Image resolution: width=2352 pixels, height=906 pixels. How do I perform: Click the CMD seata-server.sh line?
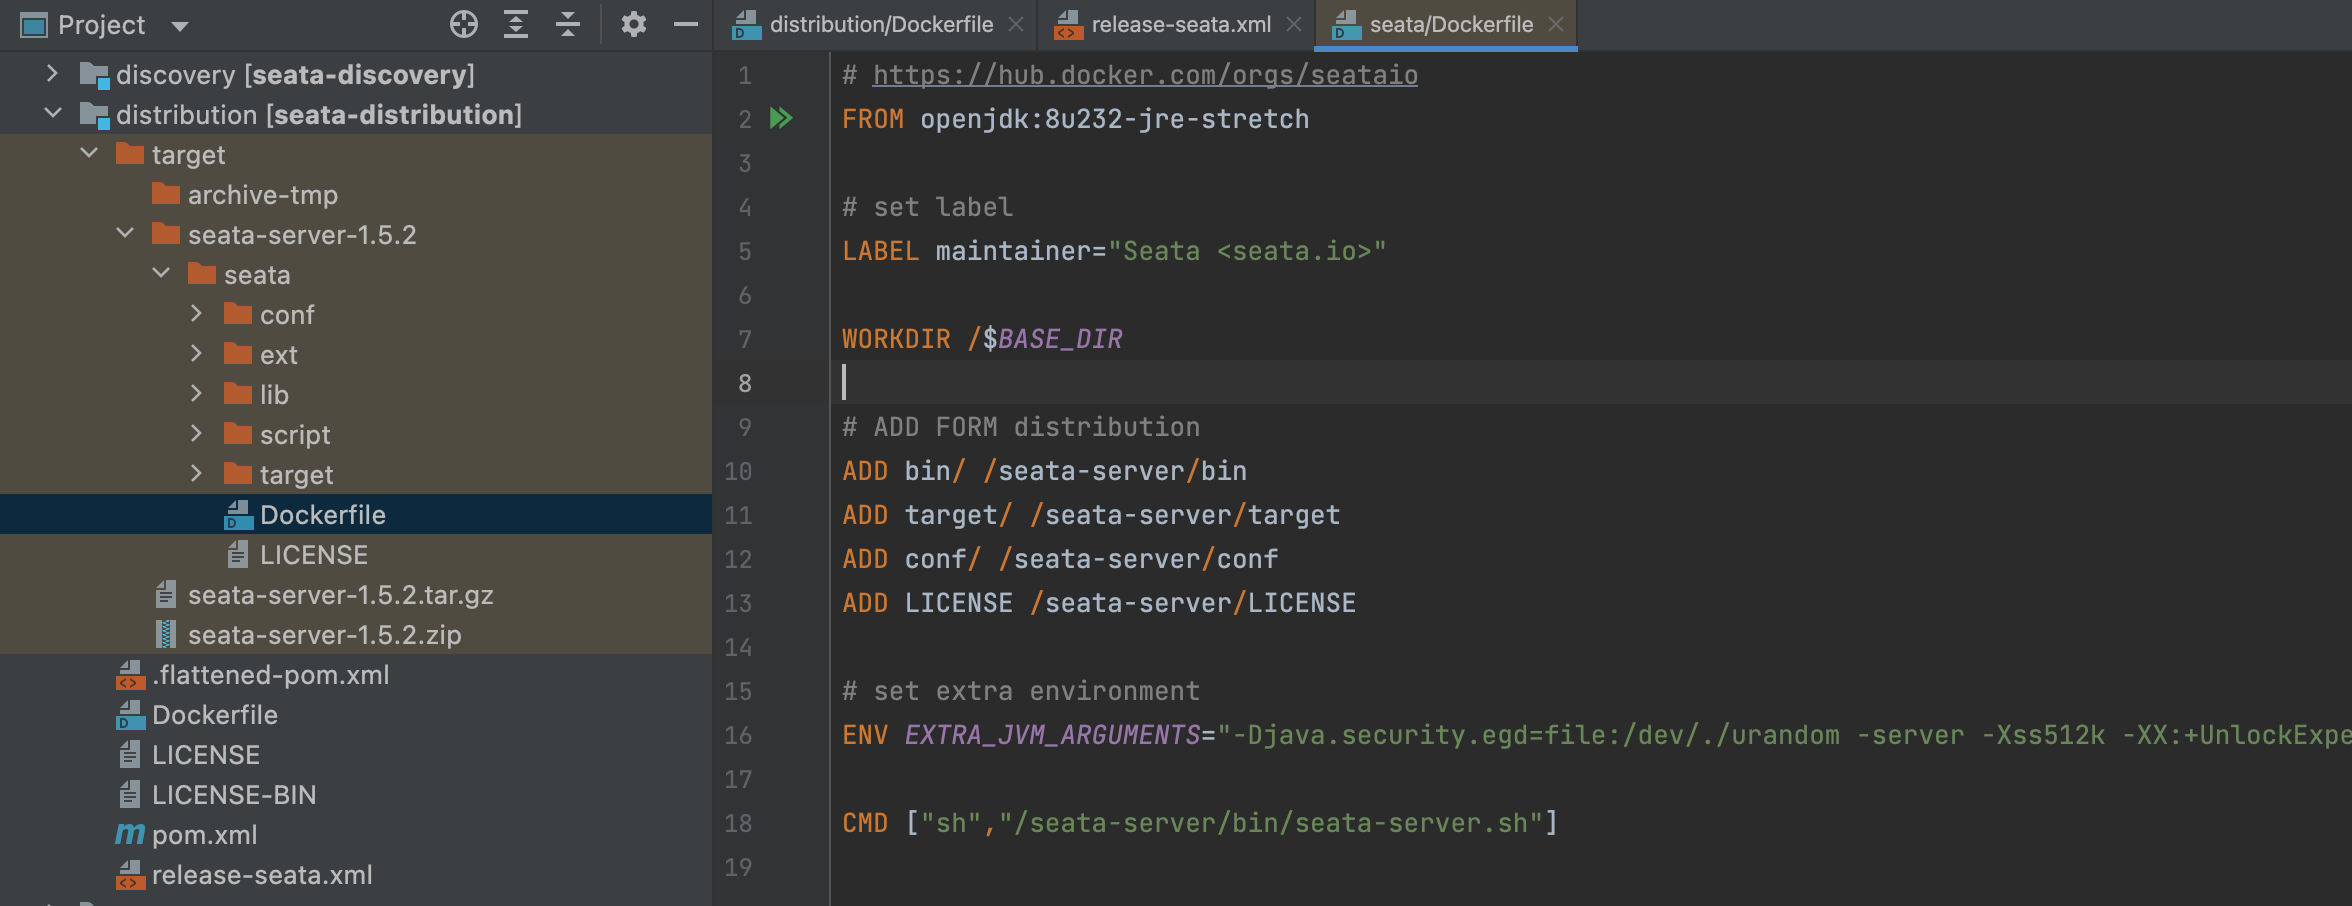coord(1200,823)
